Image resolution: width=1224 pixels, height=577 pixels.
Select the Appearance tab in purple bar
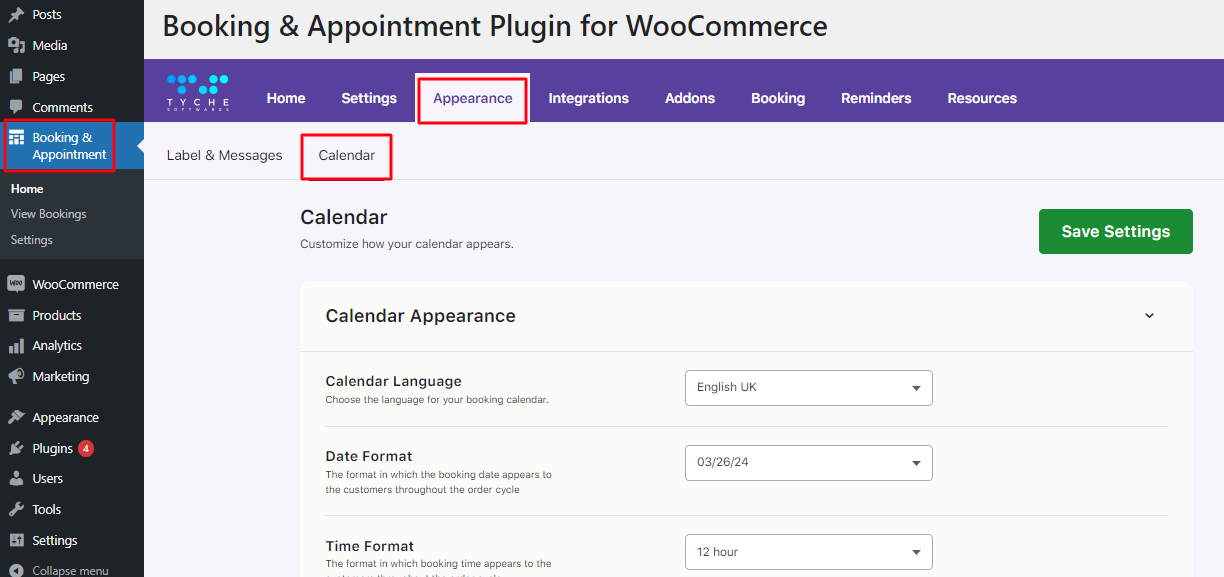click(x=473, y=98)
